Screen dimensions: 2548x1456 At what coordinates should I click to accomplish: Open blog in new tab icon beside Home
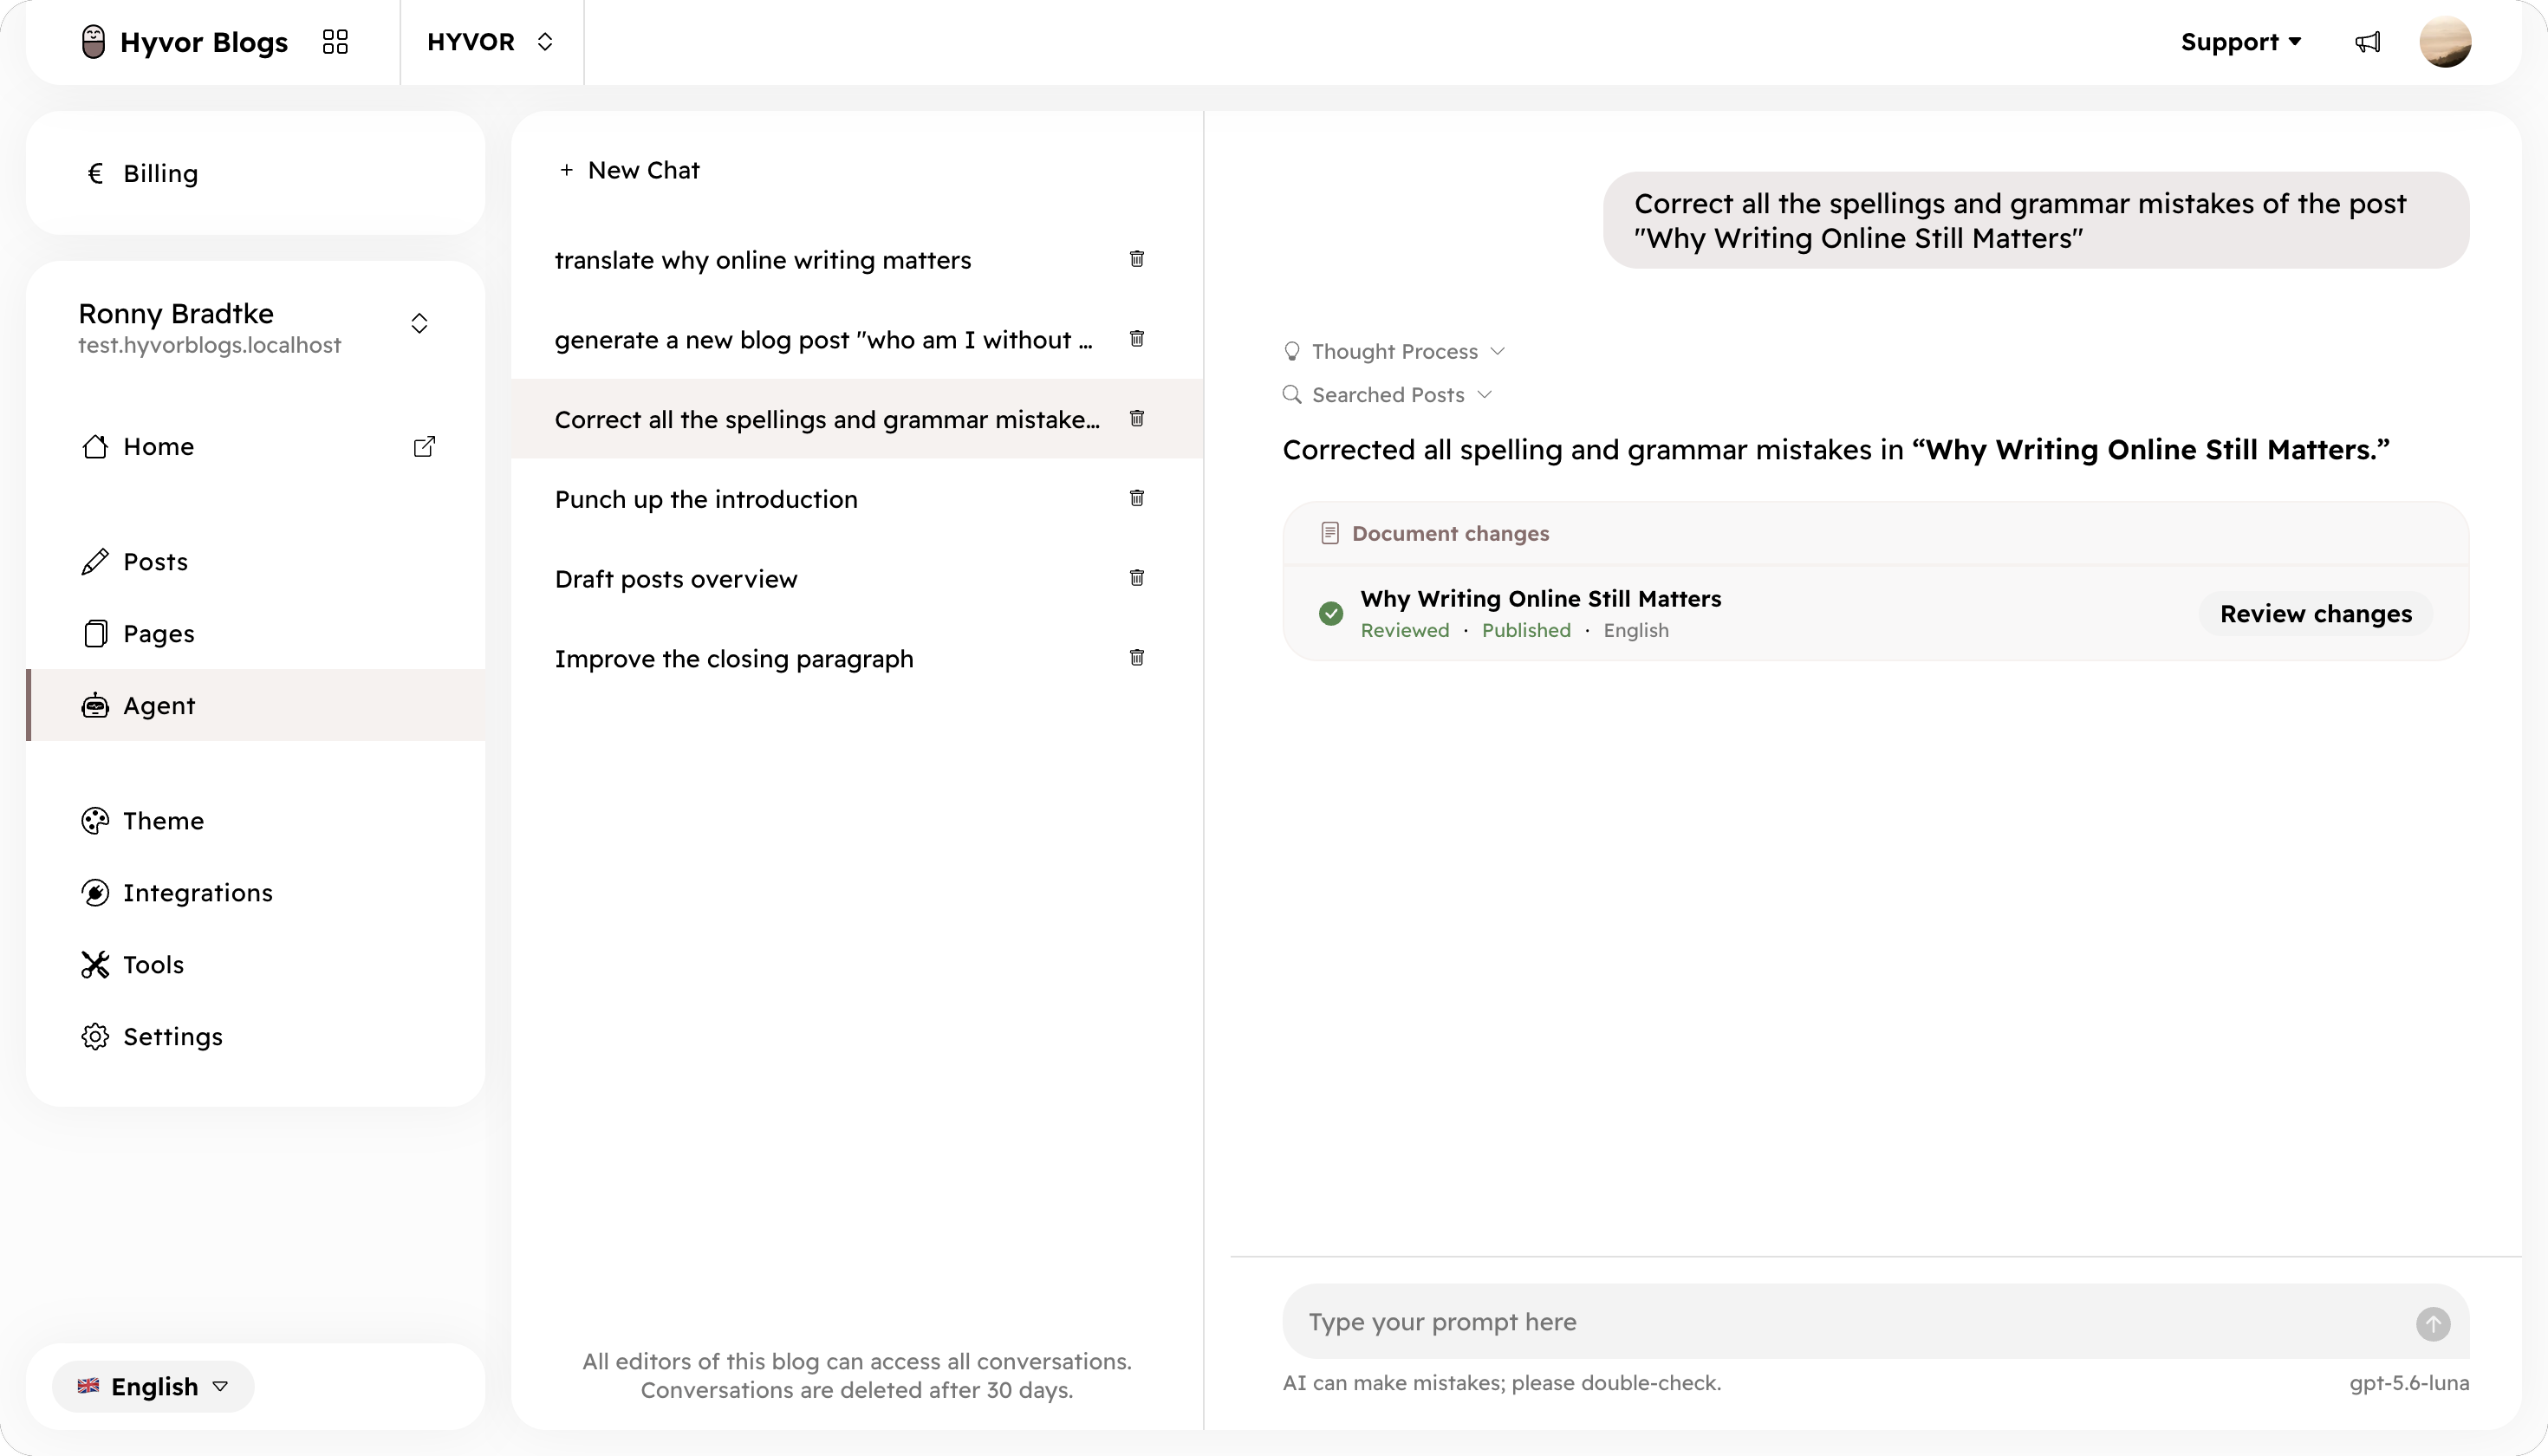[424, 446]
